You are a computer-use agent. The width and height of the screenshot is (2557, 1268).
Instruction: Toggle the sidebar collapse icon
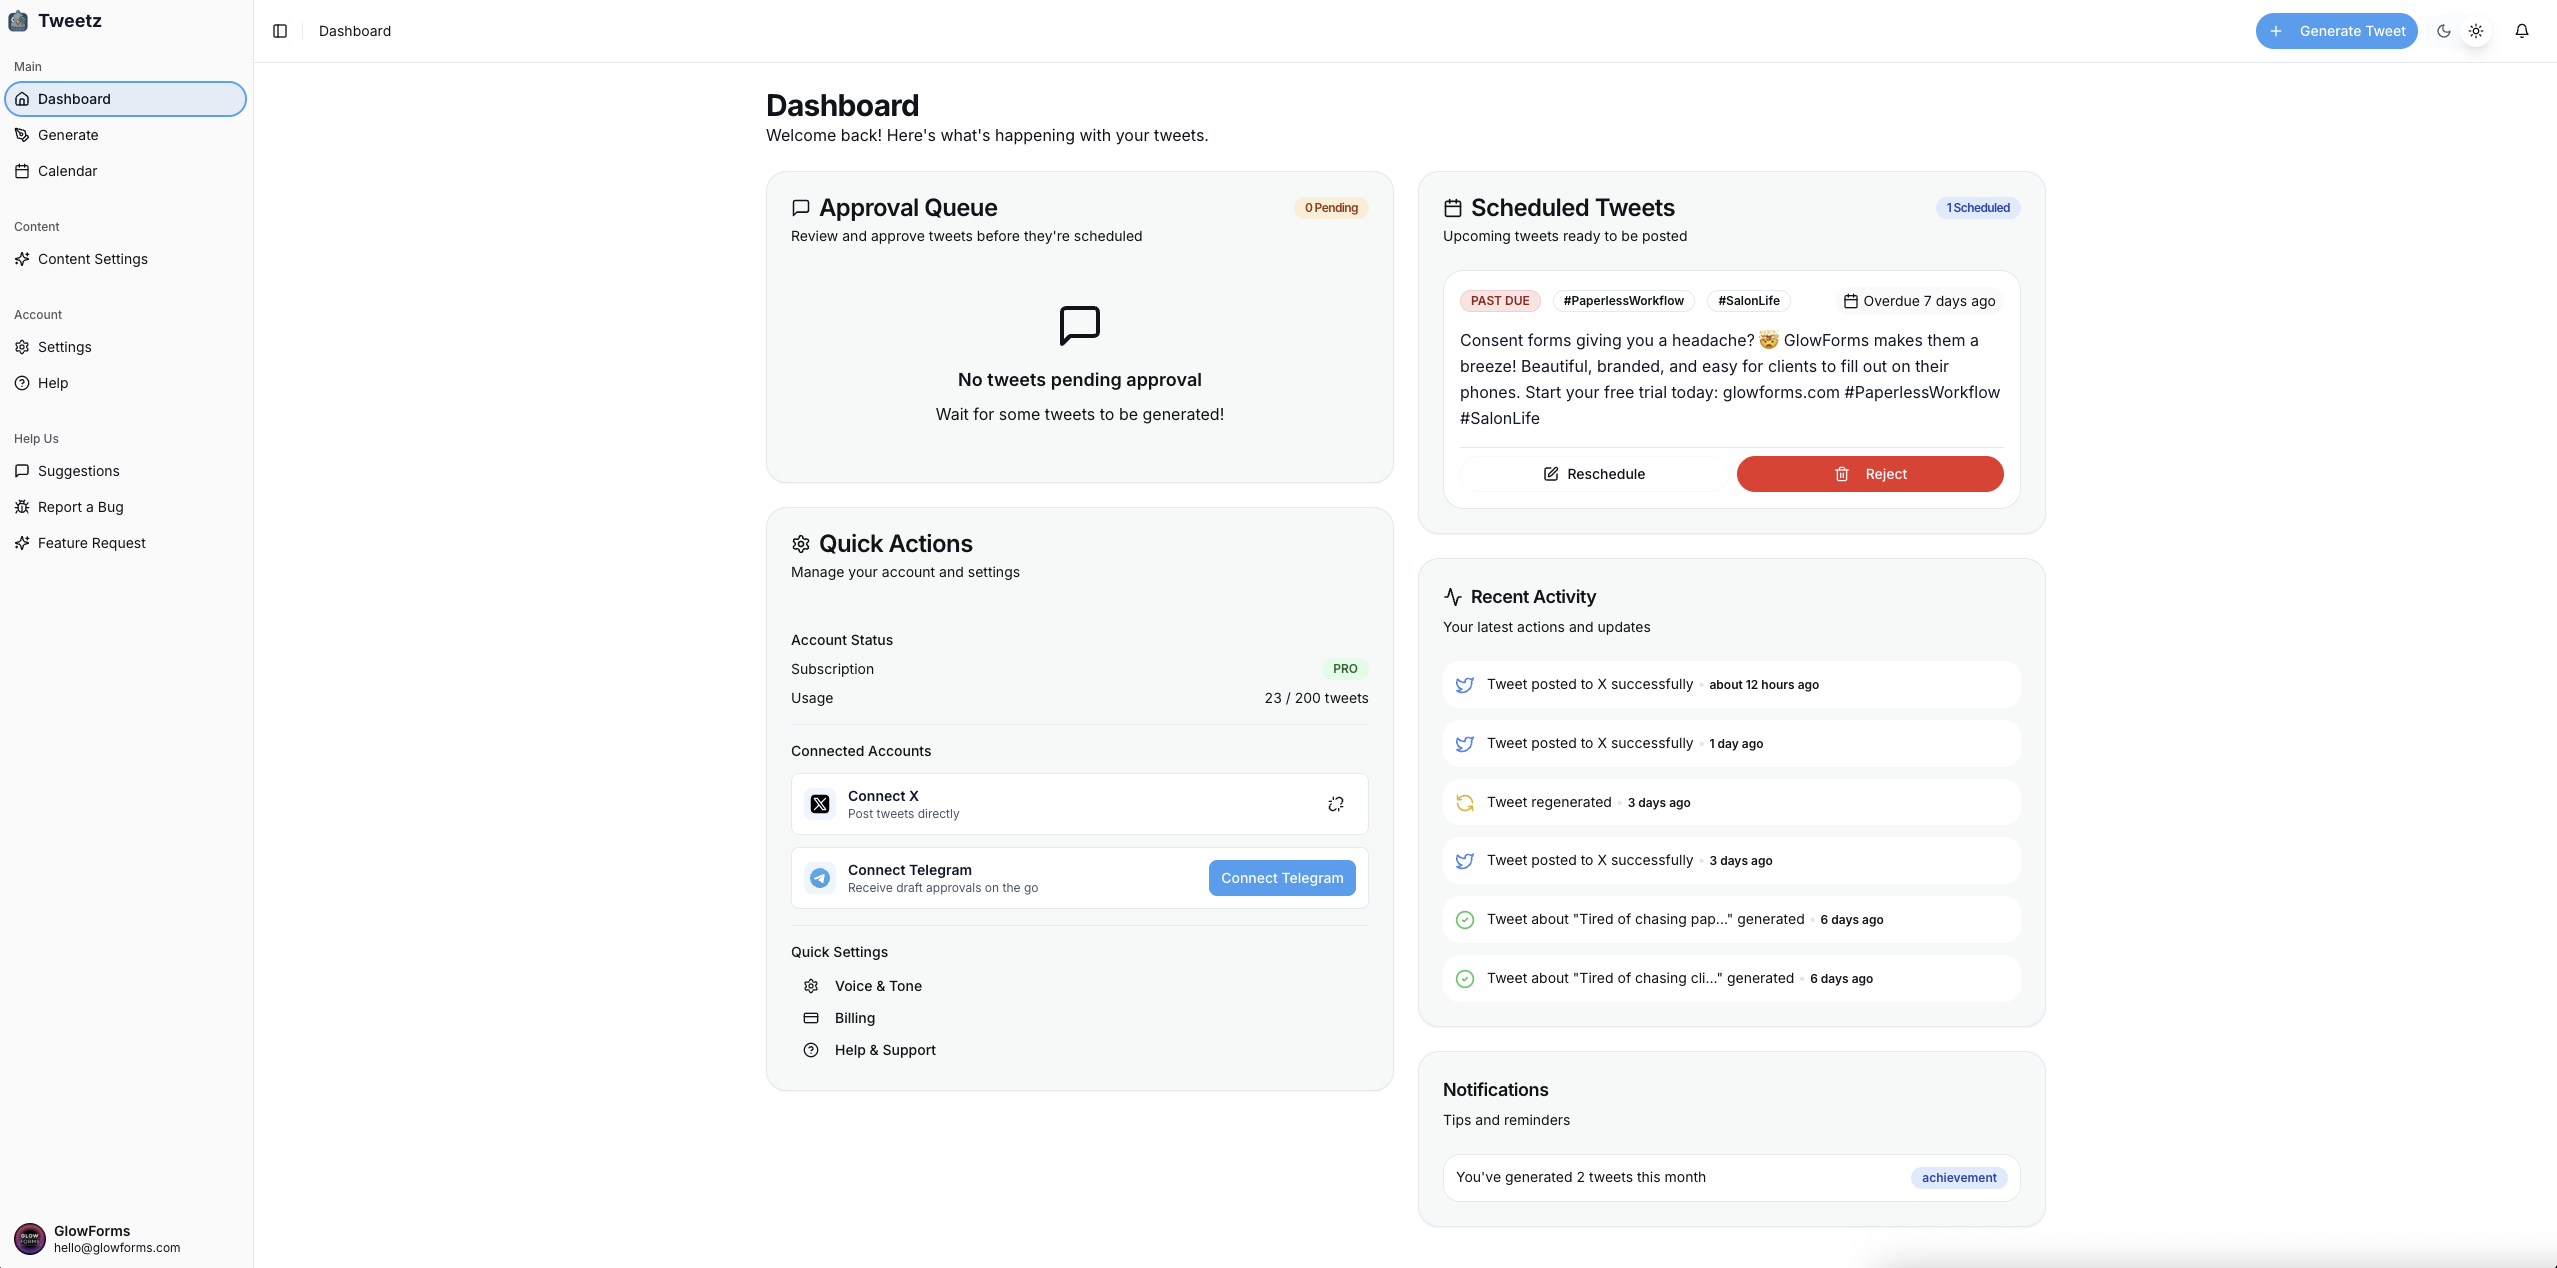click(x=280, y=31)
